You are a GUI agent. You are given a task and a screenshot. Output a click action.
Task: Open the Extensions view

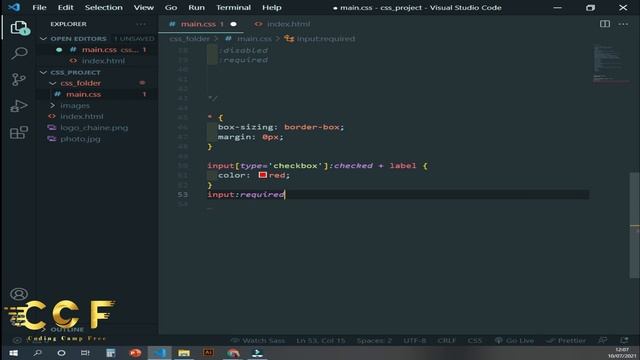coord(19,132)
